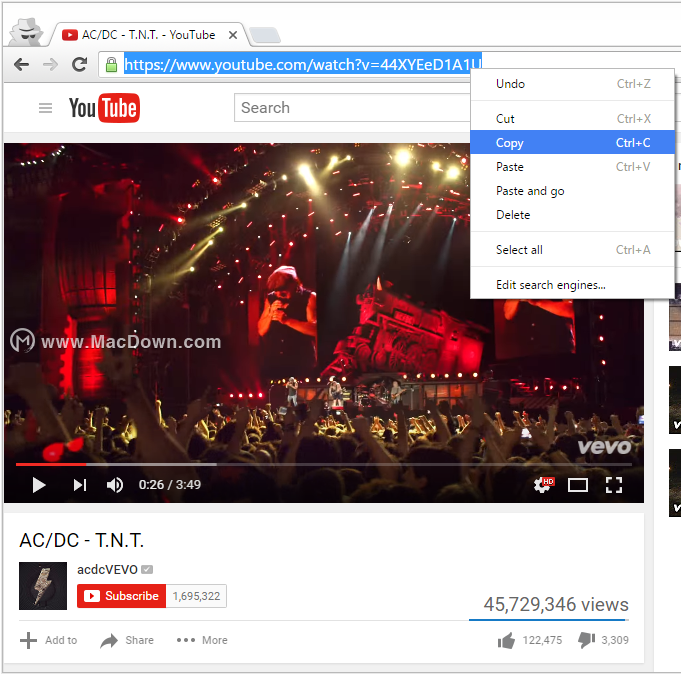Click Add to below the video
681x683 pixels.
(48, 640)
